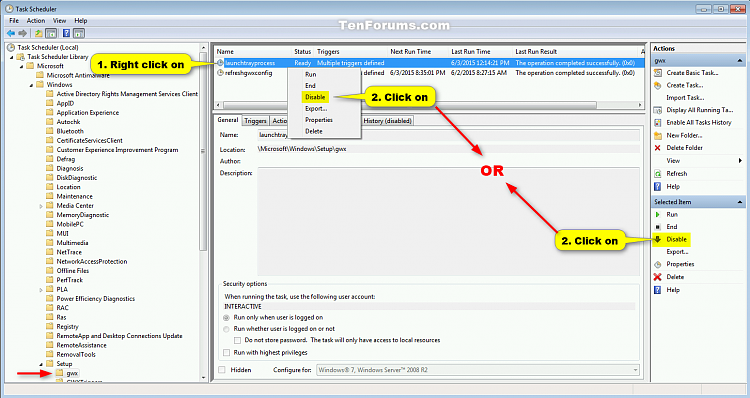The height and width of the screenshot is (398, 750).
Task: Click the Properties icon in Selected Item
Action: (x=658, y=264)
